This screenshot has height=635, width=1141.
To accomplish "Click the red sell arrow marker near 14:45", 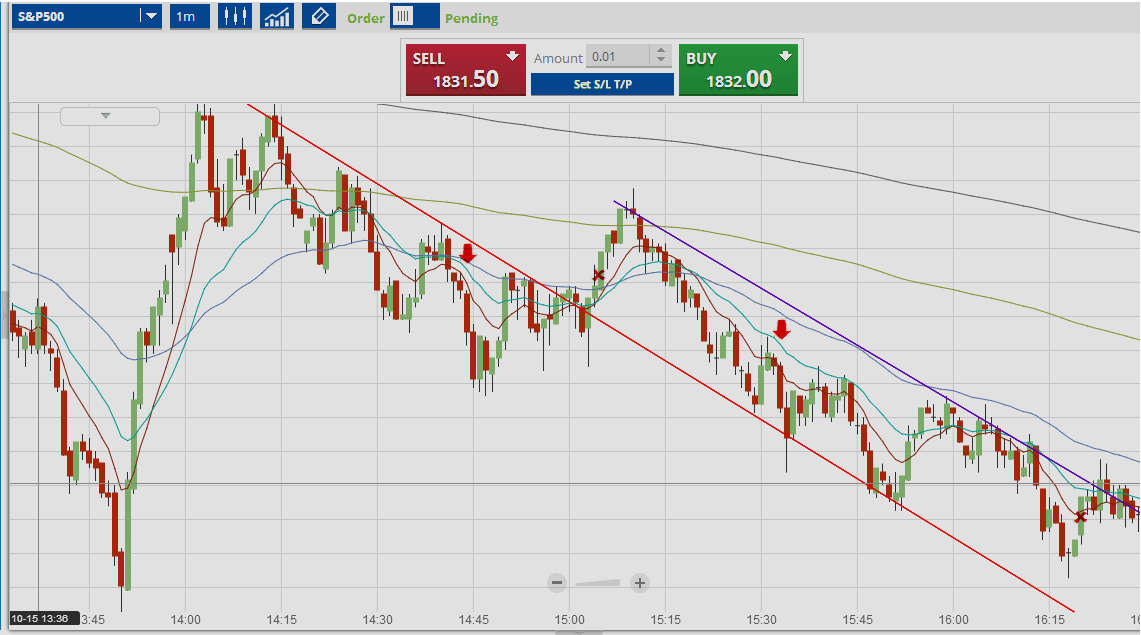I will click(x=468, y=252).
